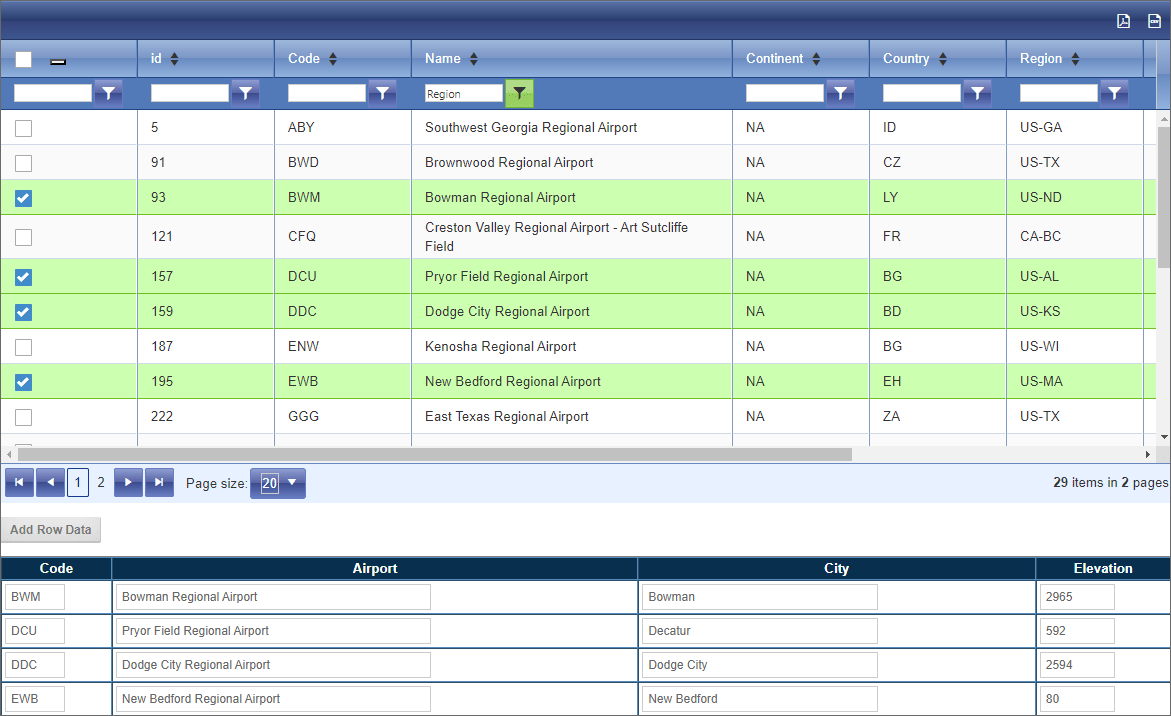Click the grid's Code column header label
Image resolution: width=1171 pixels, height=716 pixels.
coord(303,58)
